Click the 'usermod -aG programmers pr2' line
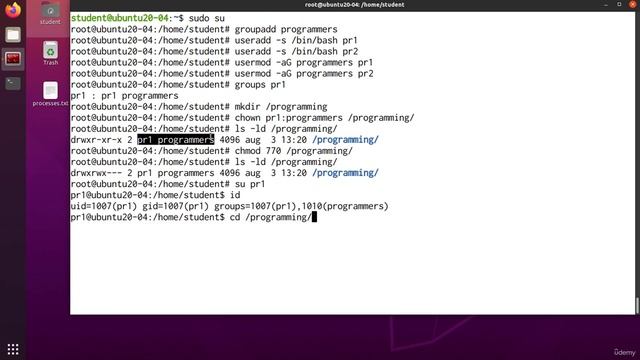 pos(222,73)
